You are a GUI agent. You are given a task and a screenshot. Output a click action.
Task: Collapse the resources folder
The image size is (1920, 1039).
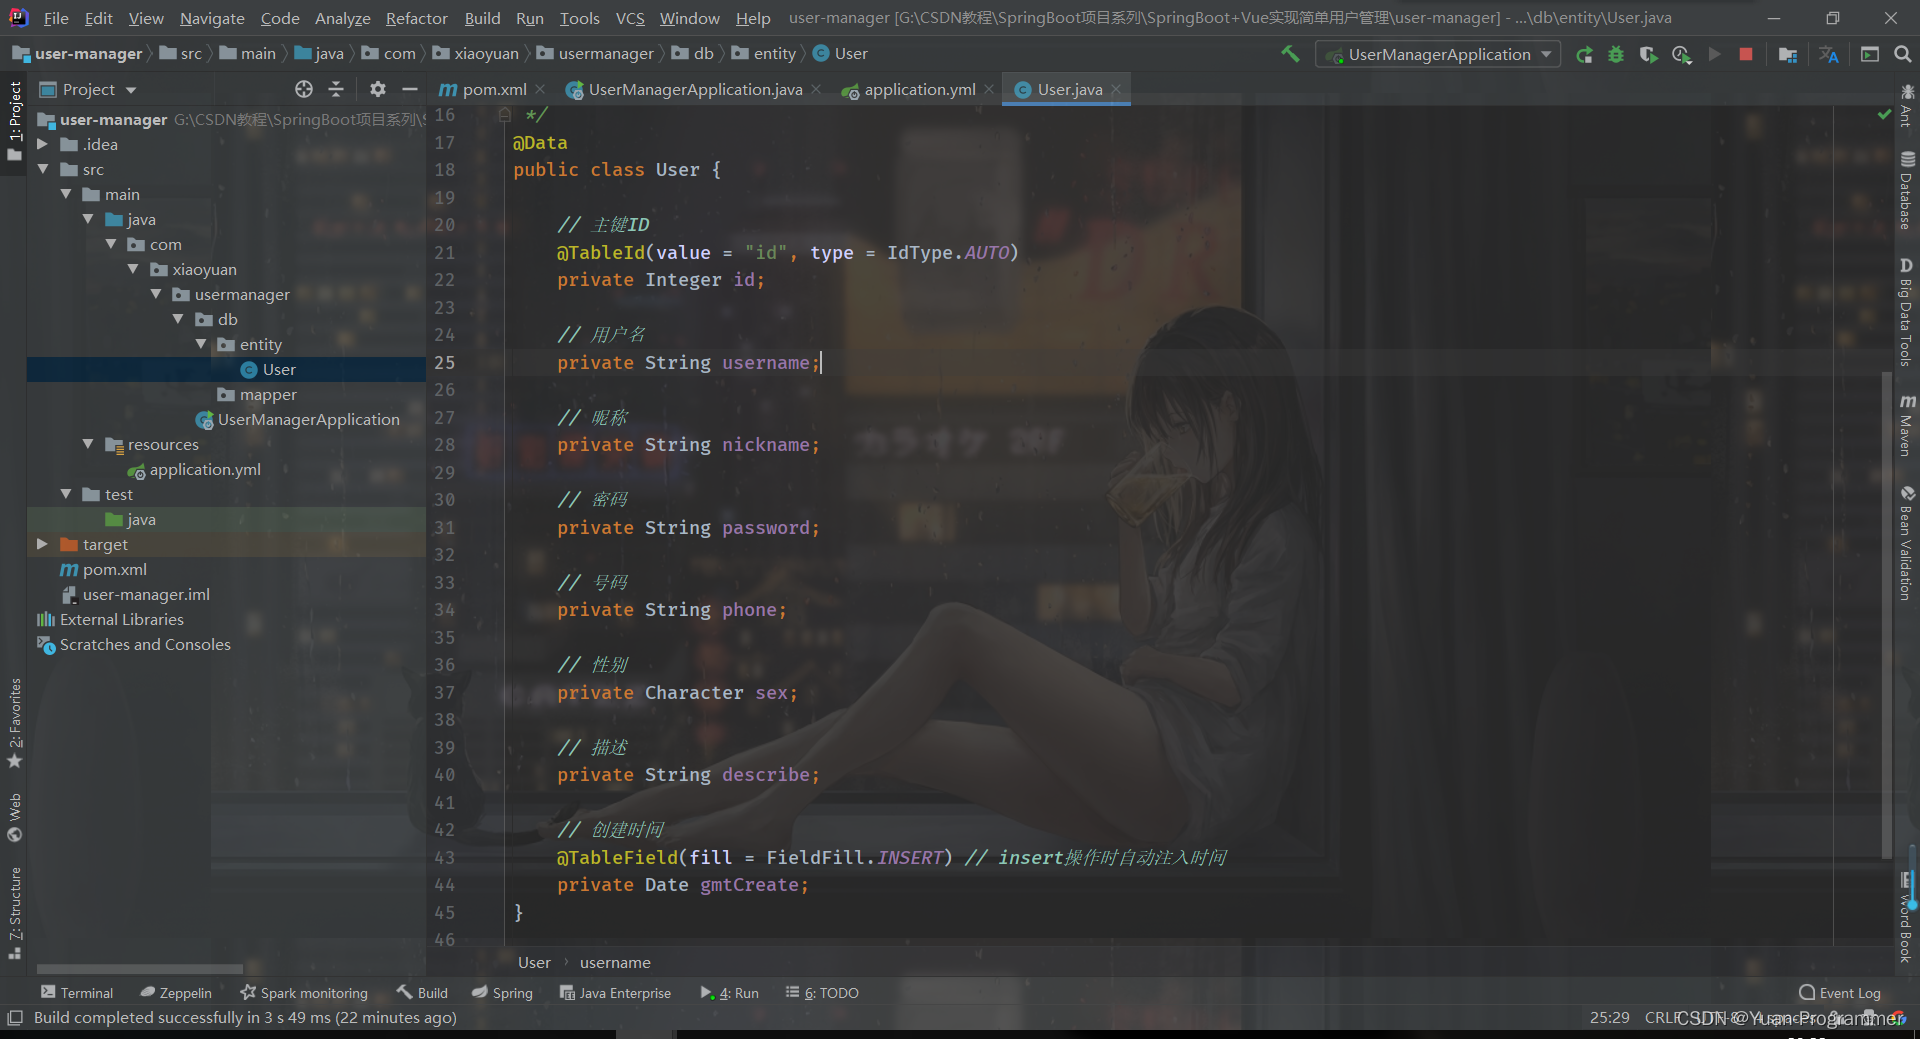(x=88, y=444)
